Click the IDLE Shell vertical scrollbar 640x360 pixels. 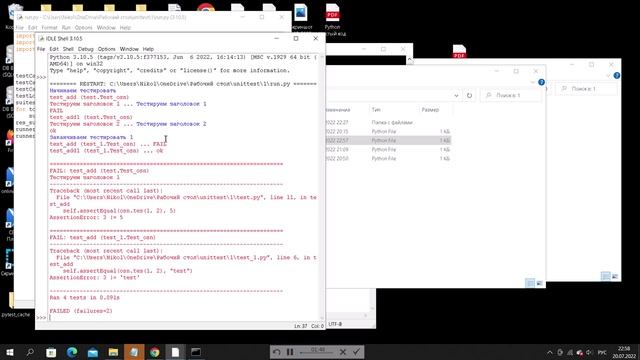pyautogui.click(x=322, y=186)
